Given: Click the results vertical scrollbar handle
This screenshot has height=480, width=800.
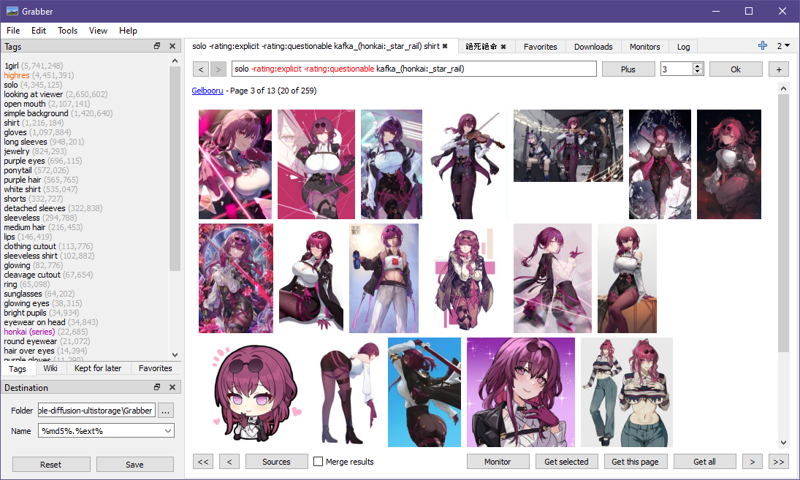Looking at the screenshot, I should pos(783,223).
